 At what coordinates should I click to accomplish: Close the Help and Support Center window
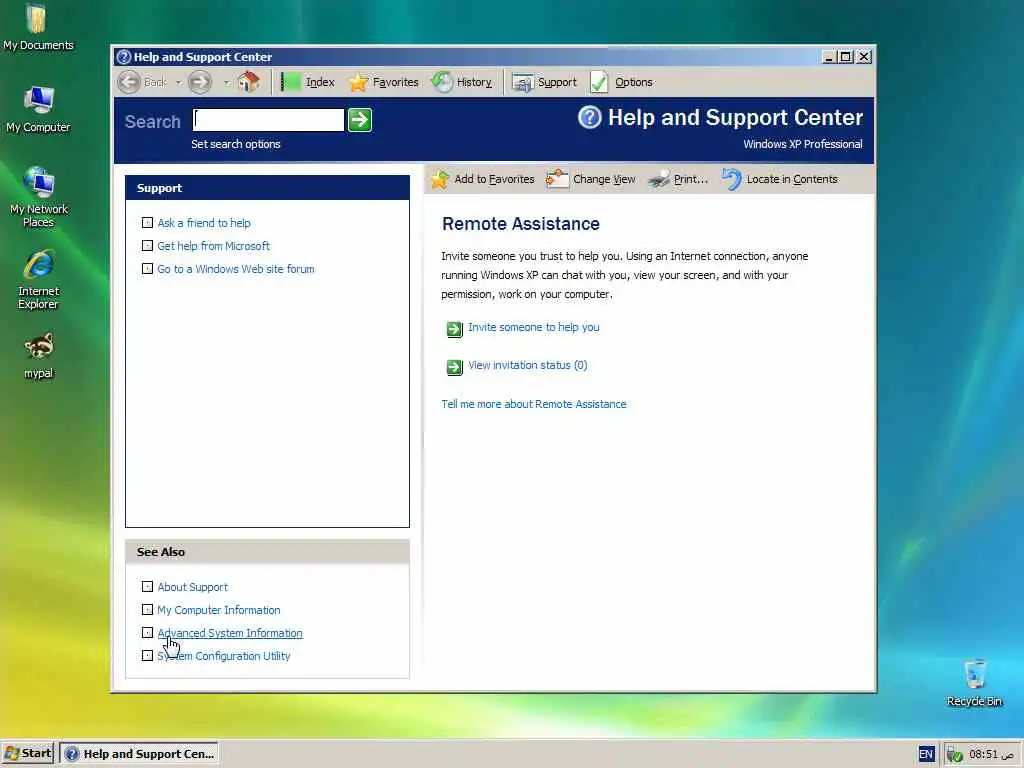[864, 57]
